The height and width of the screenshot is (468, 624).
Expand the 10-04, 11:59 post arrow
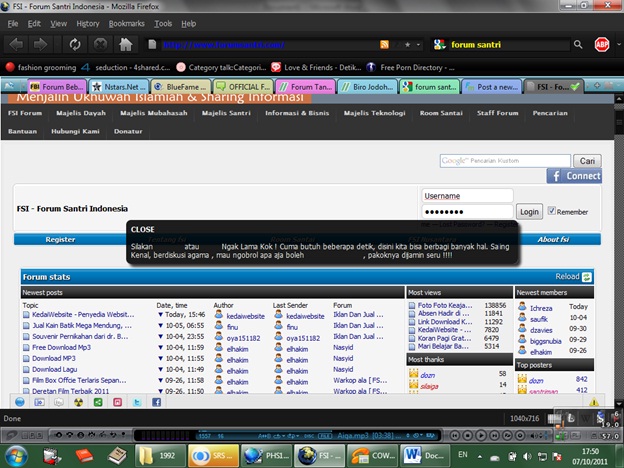(160, 347)
